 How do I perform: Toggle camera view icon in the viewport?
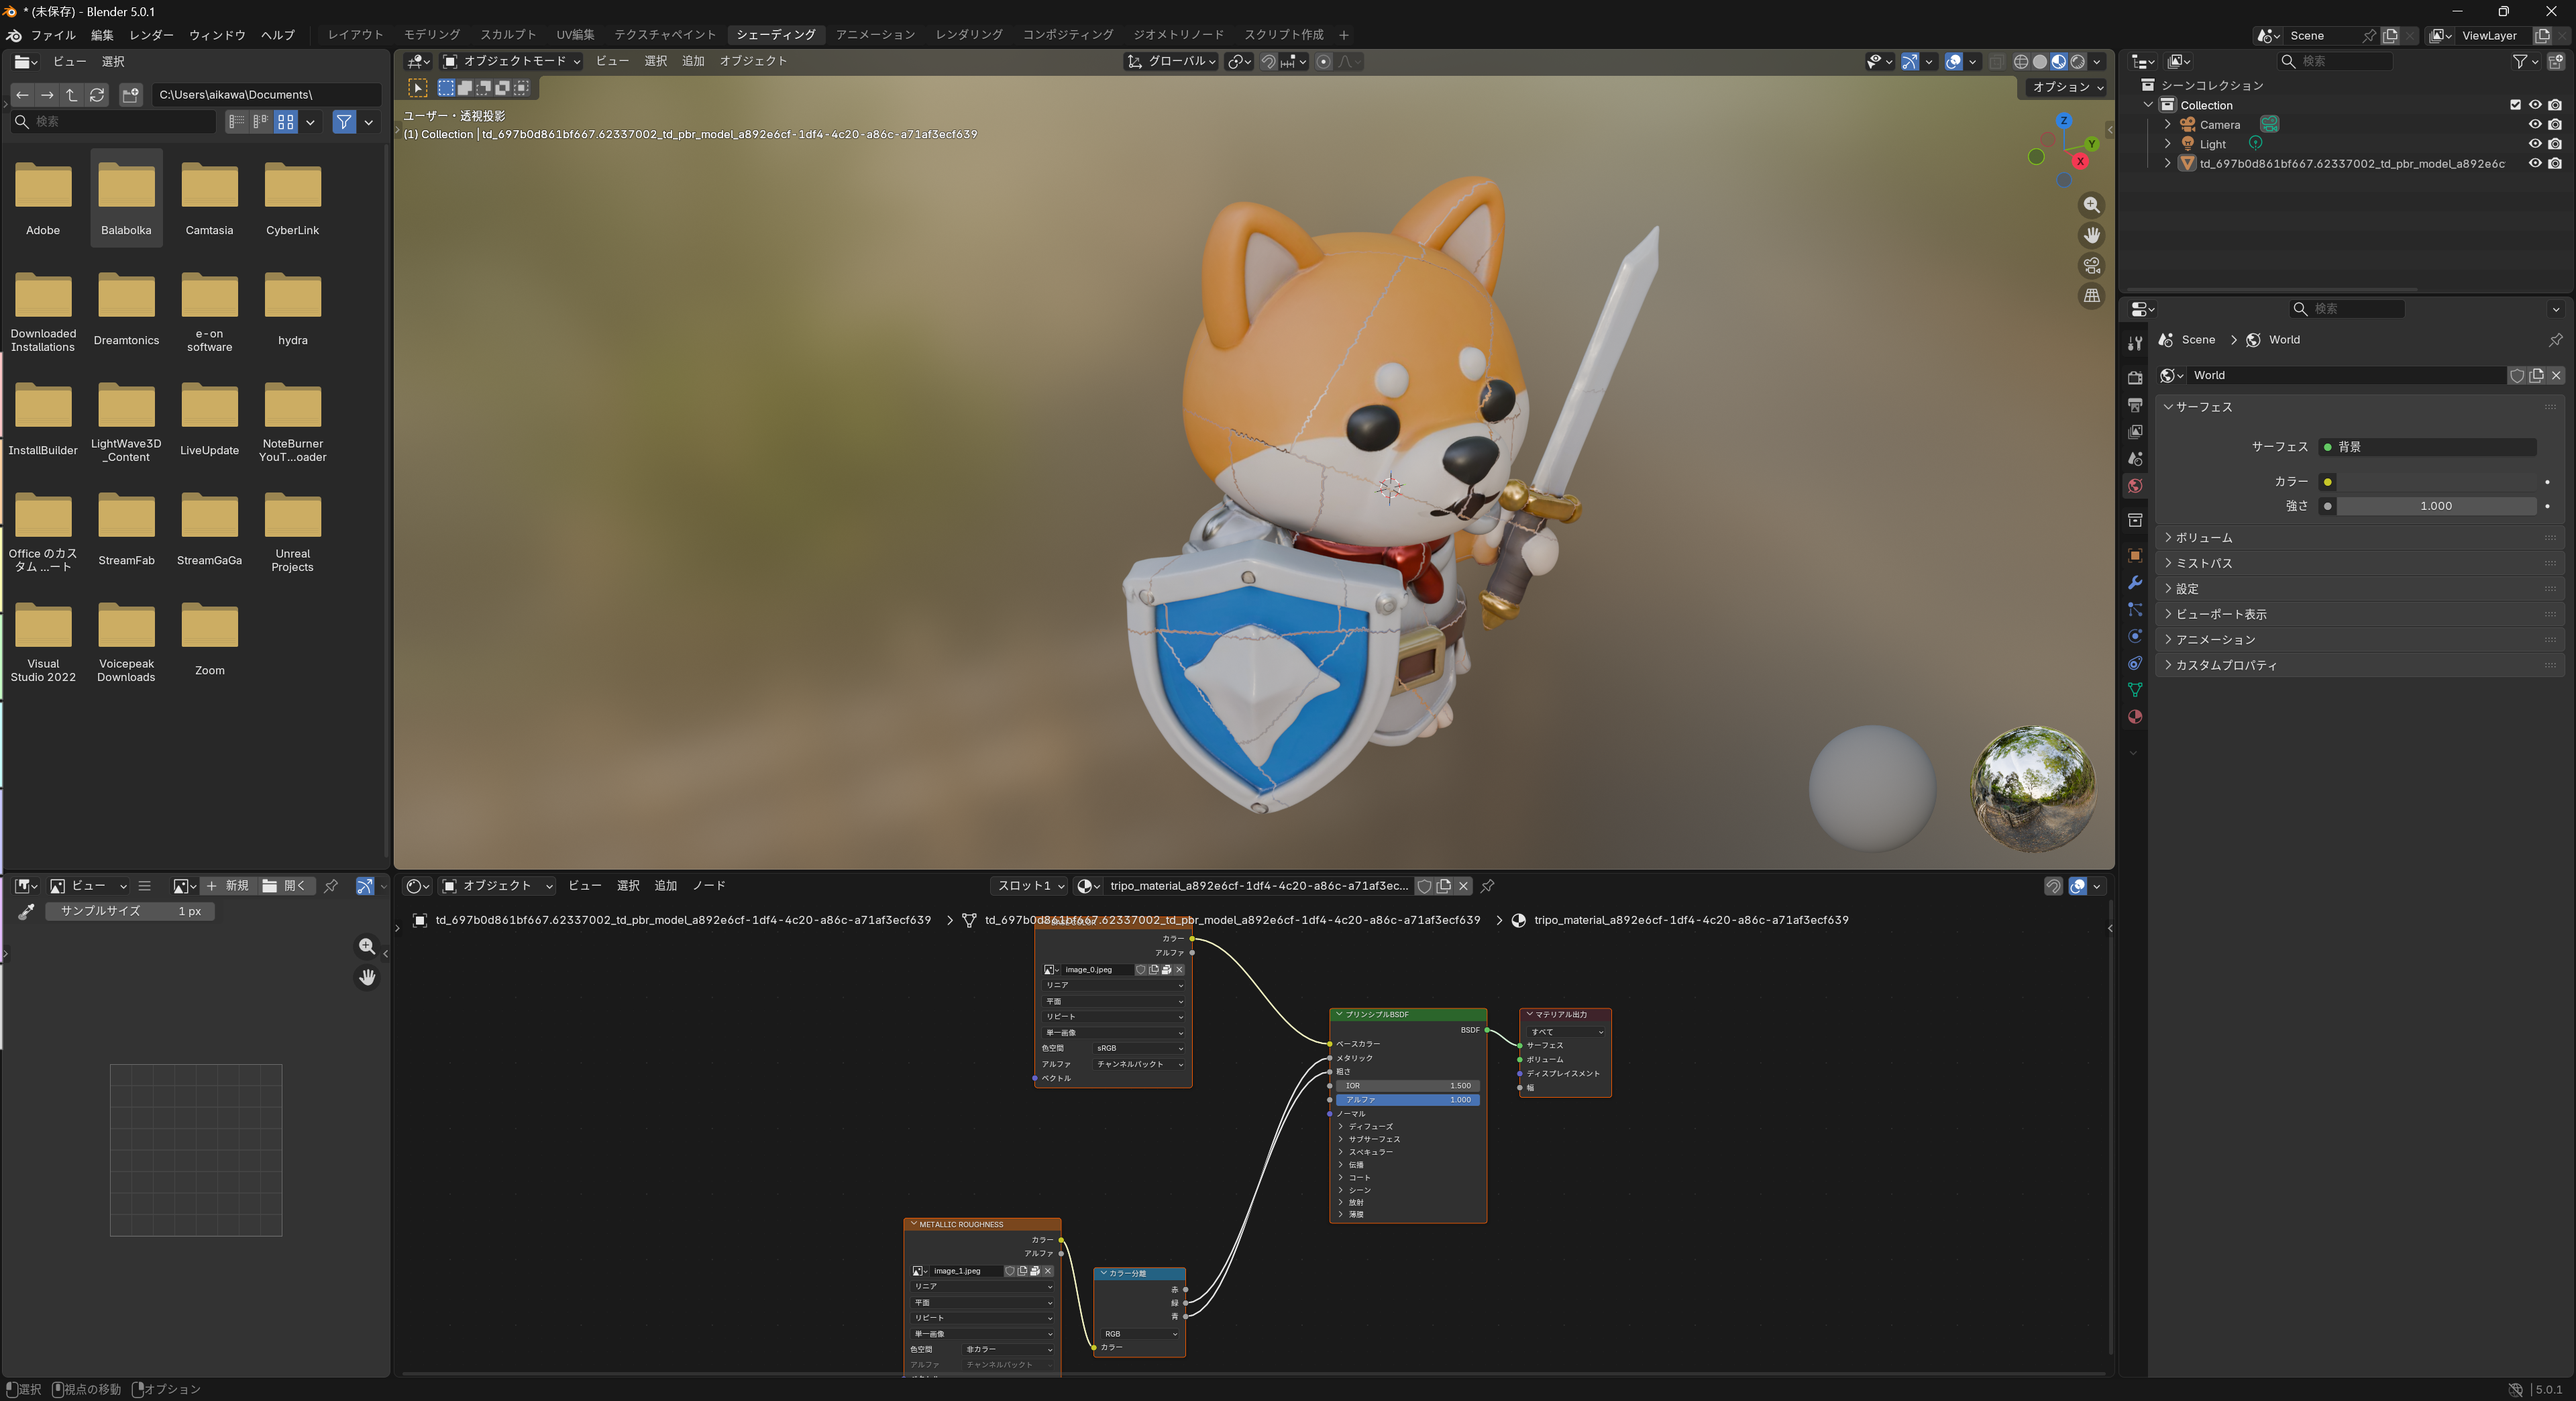(x=2091, y=266)
